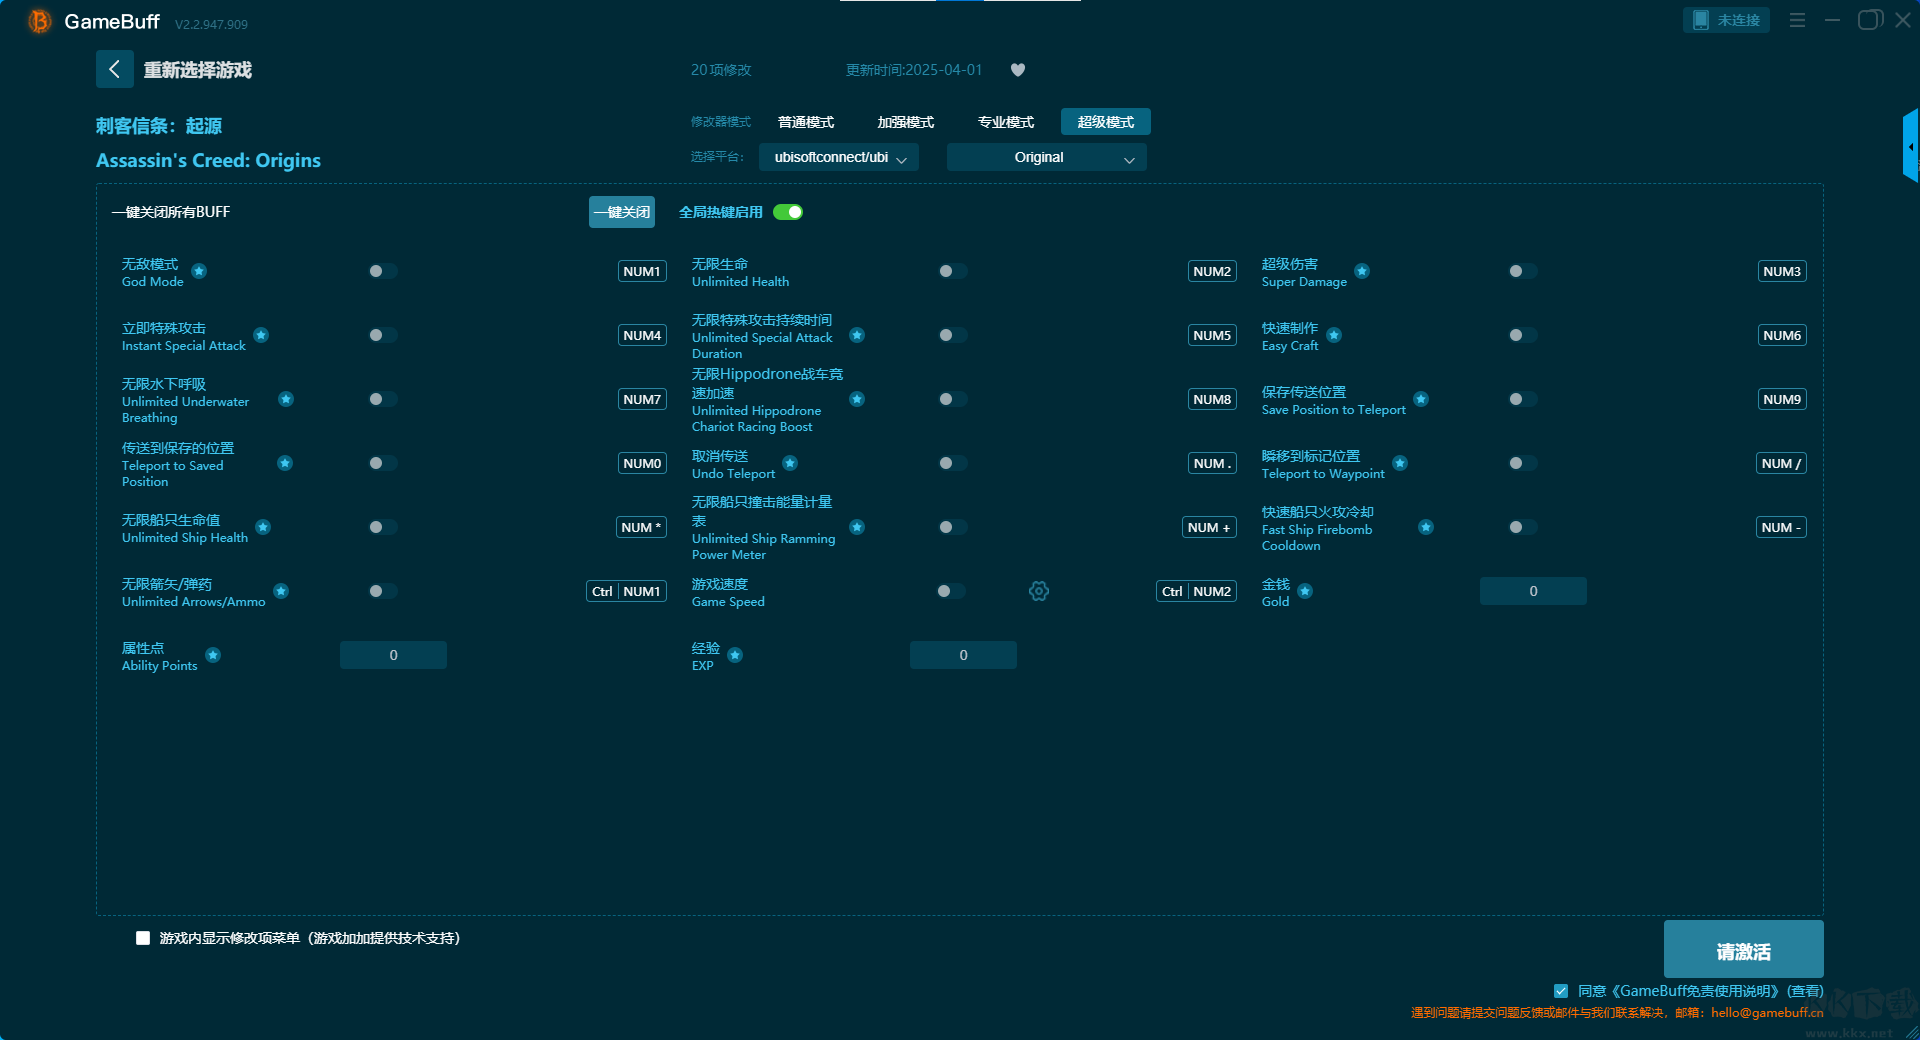Screen dimensions: 1920x1040
Task: Expand the Original version dropdown
Action: point(1046,157)
